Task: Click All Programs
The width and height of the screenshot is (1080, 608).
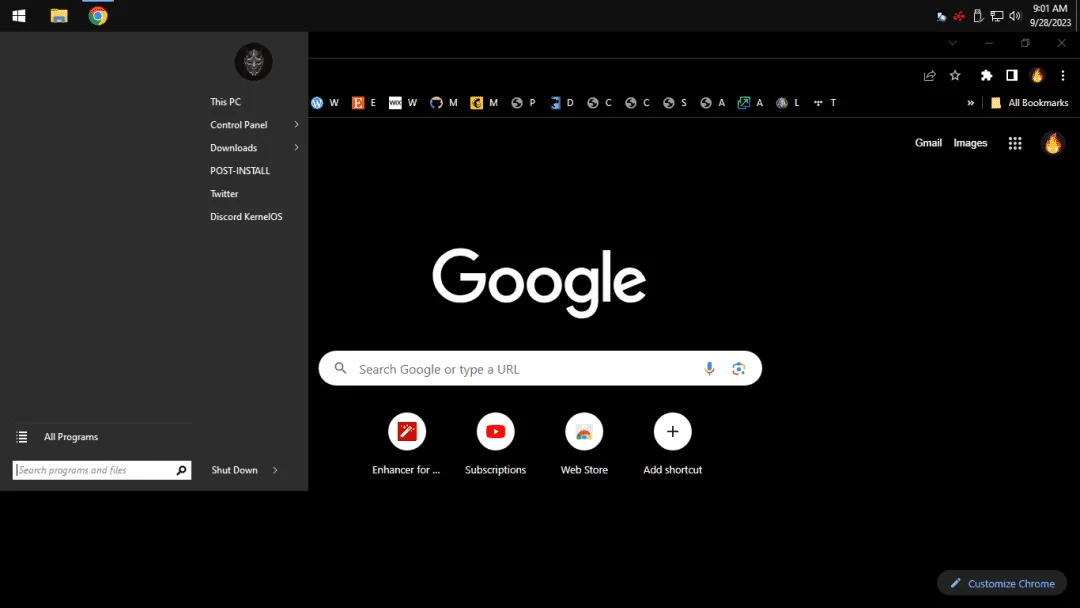Action: tap(71, 437)
